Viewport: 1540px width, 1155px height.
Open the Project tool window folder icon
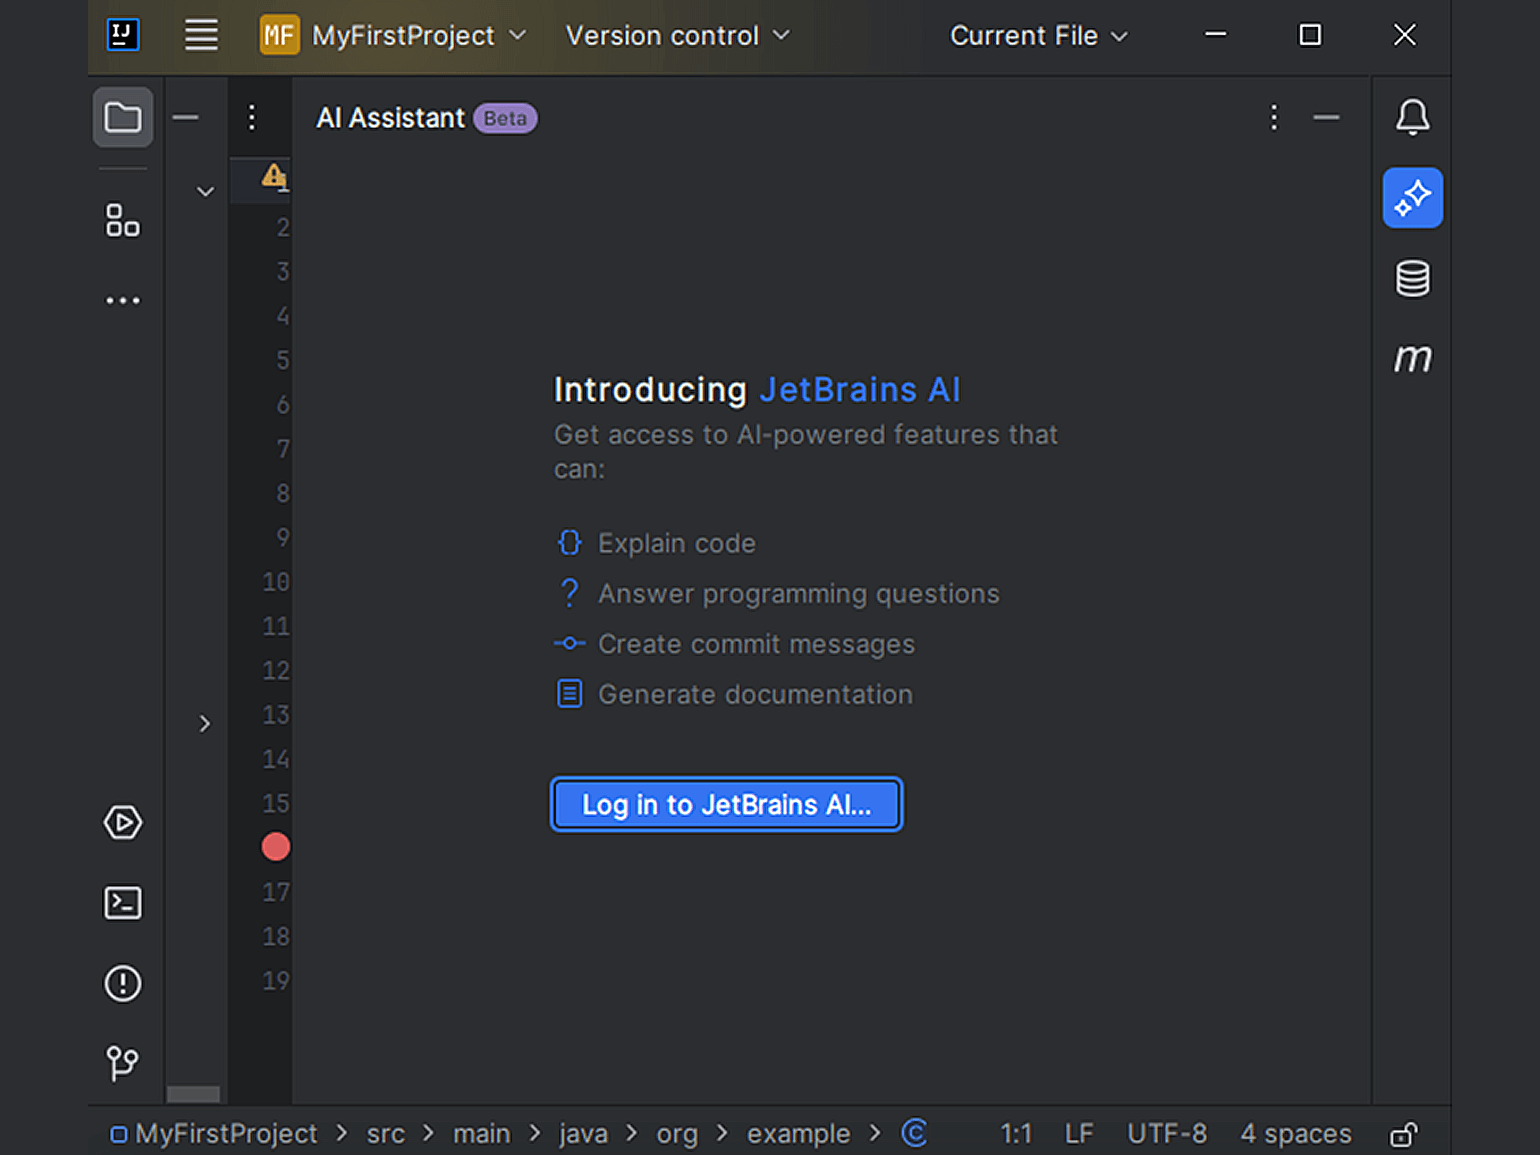122,118
